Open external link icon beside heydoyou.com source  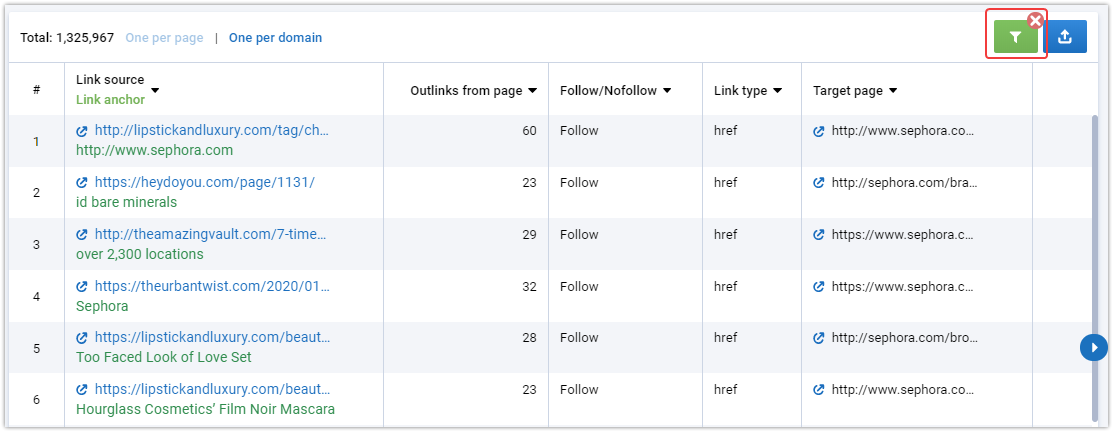pyautogui.click(x=82, y=183)
